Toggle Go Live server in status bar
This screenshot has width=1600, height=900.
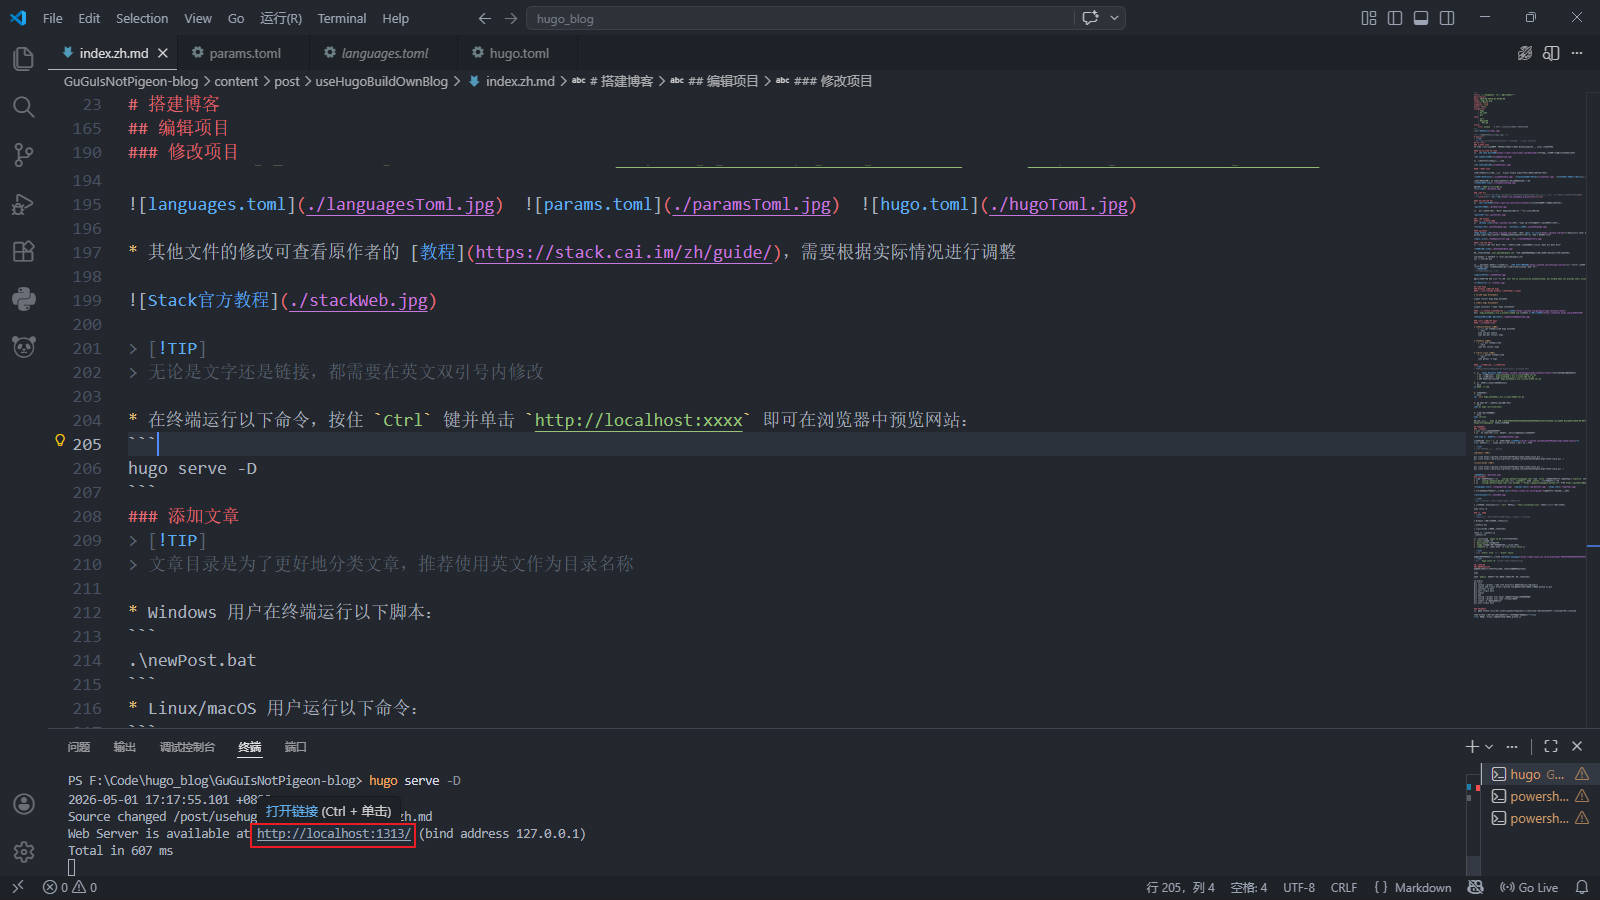pyautogui.click(x=1529, y=887)
